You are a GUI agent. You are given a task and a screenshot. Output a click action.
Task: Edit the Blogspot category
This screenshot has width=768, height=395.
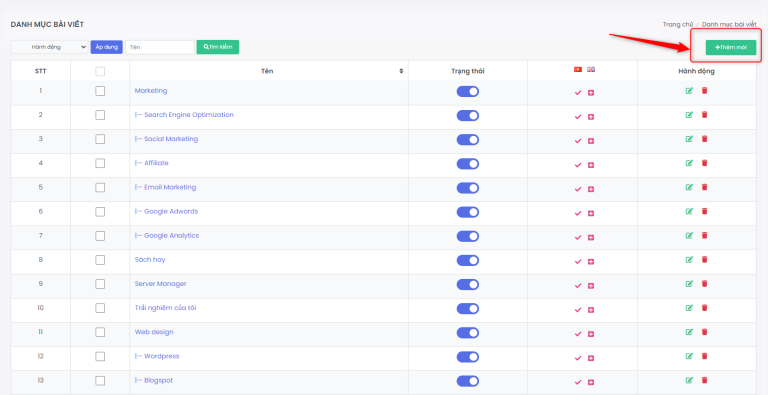point(689,380)
